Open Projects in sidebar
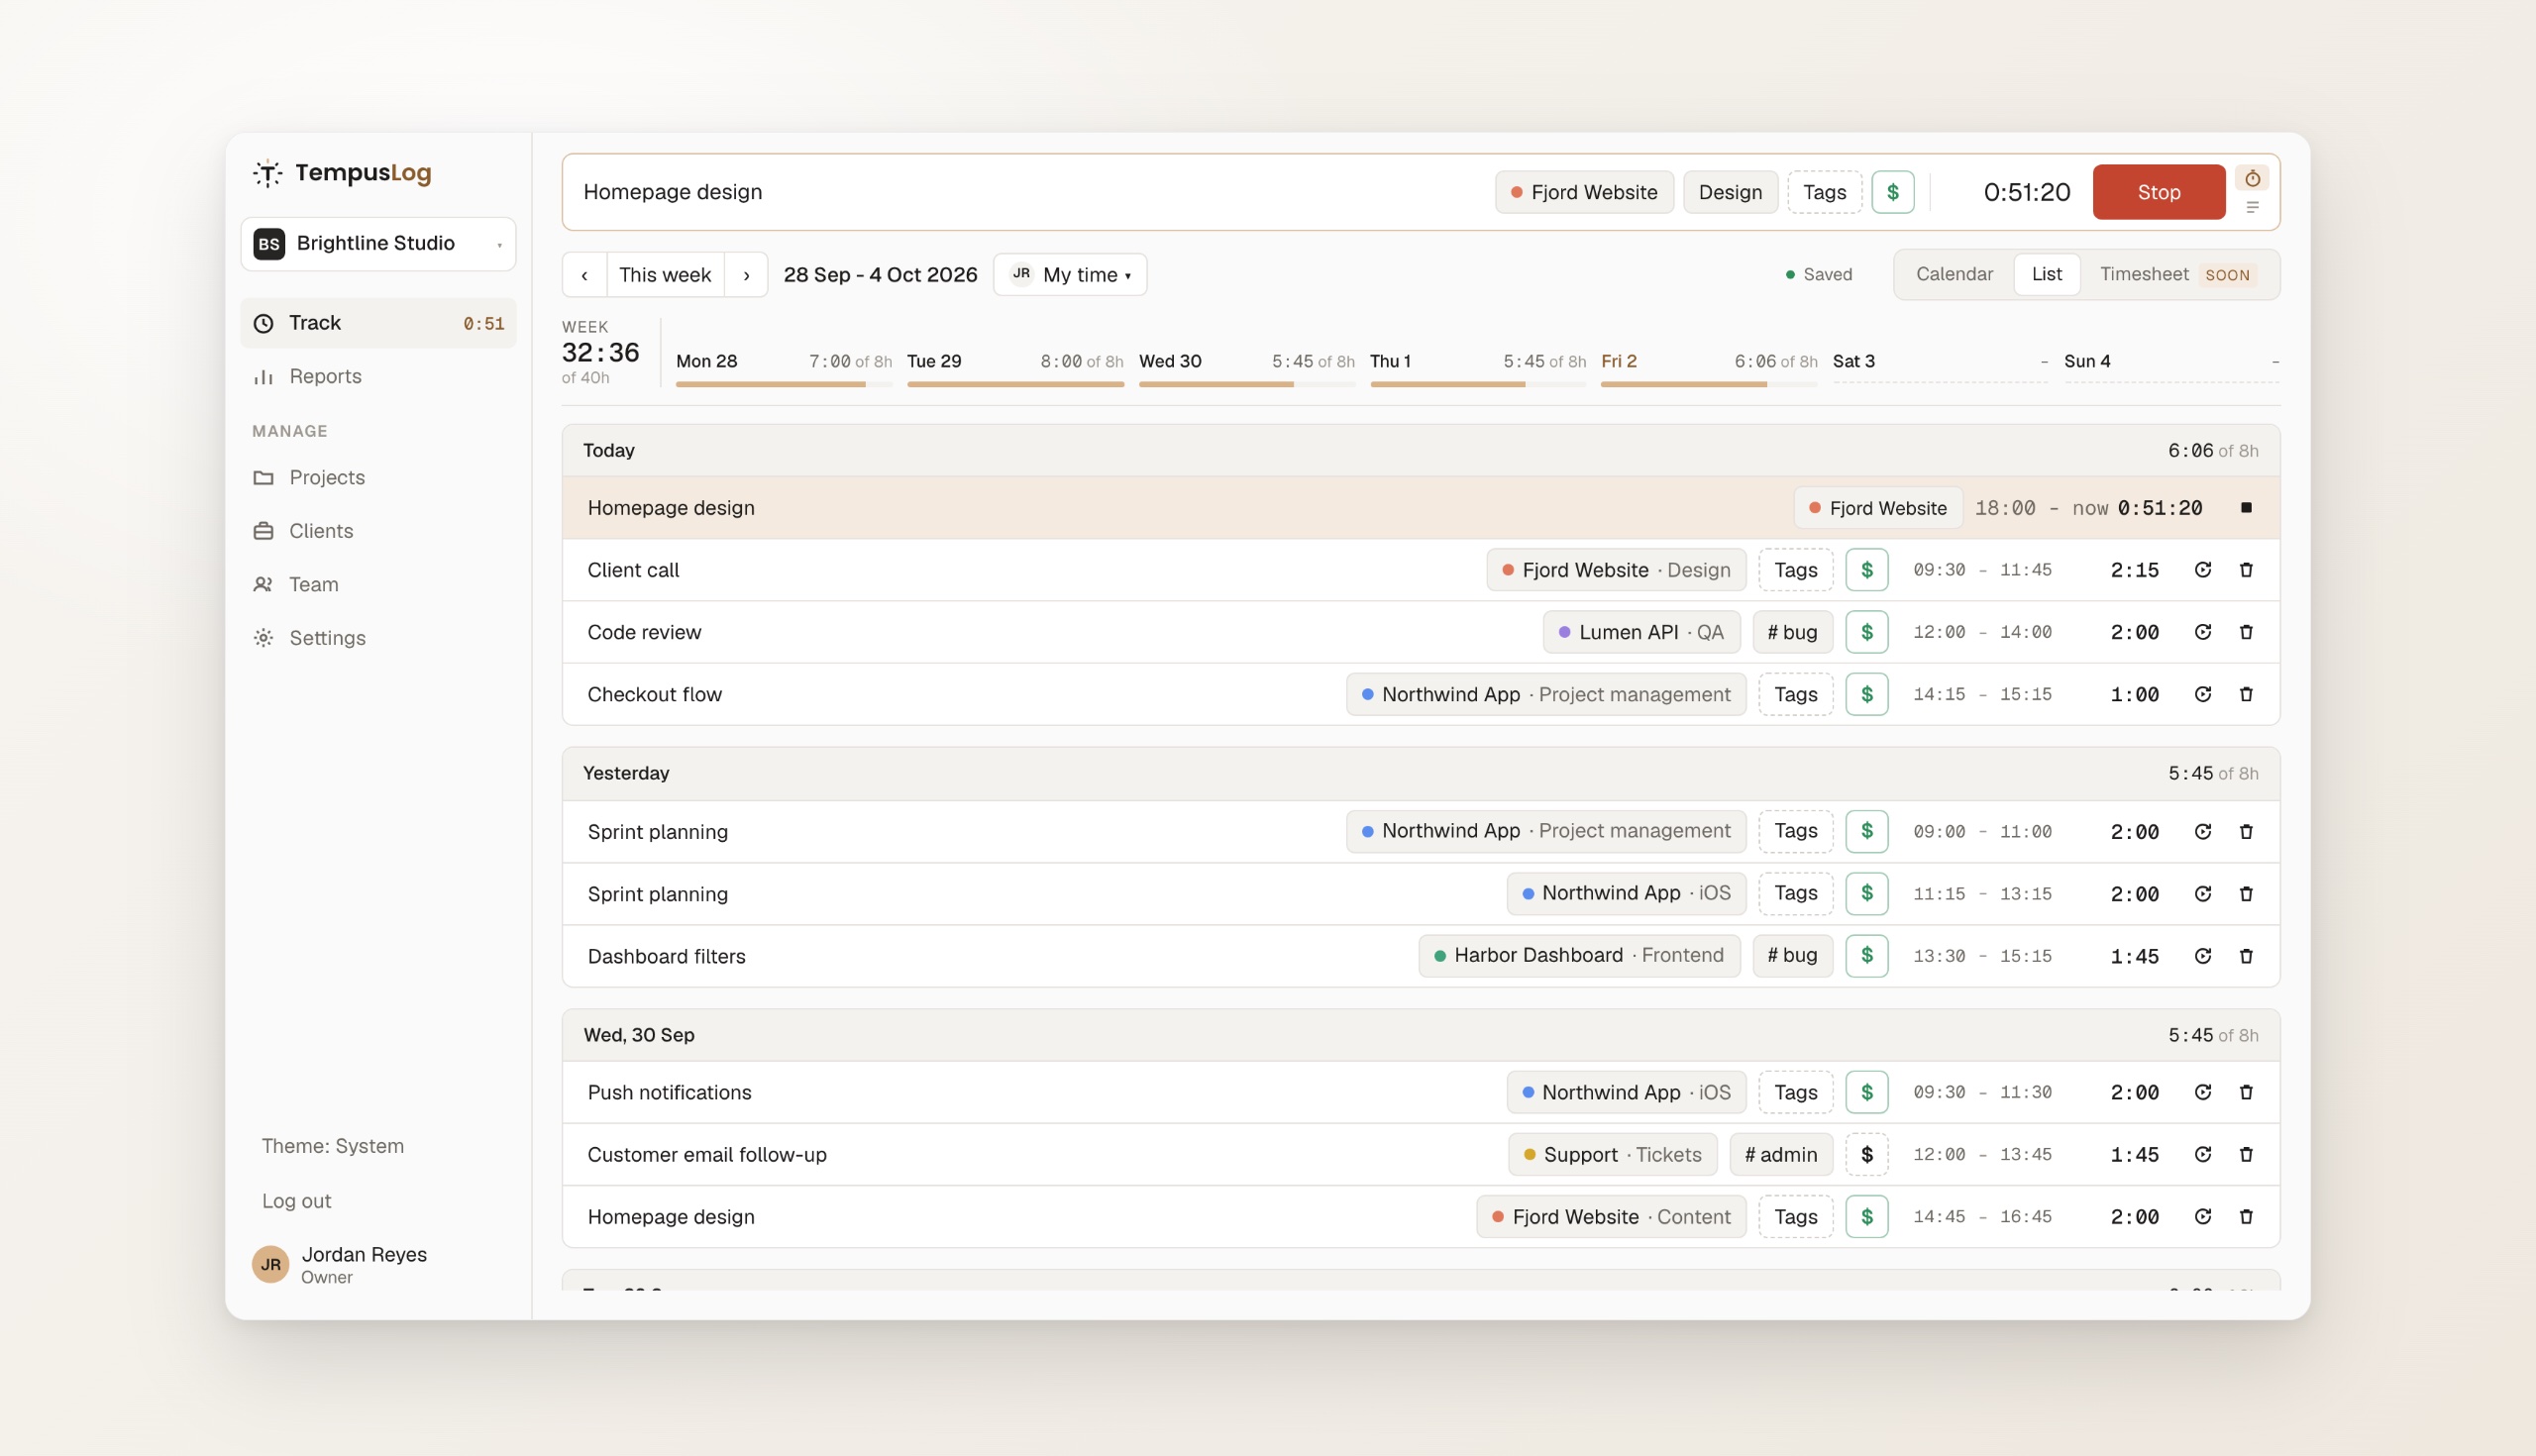Viewport: 2536px width, 1456px height. click(378, 478)
